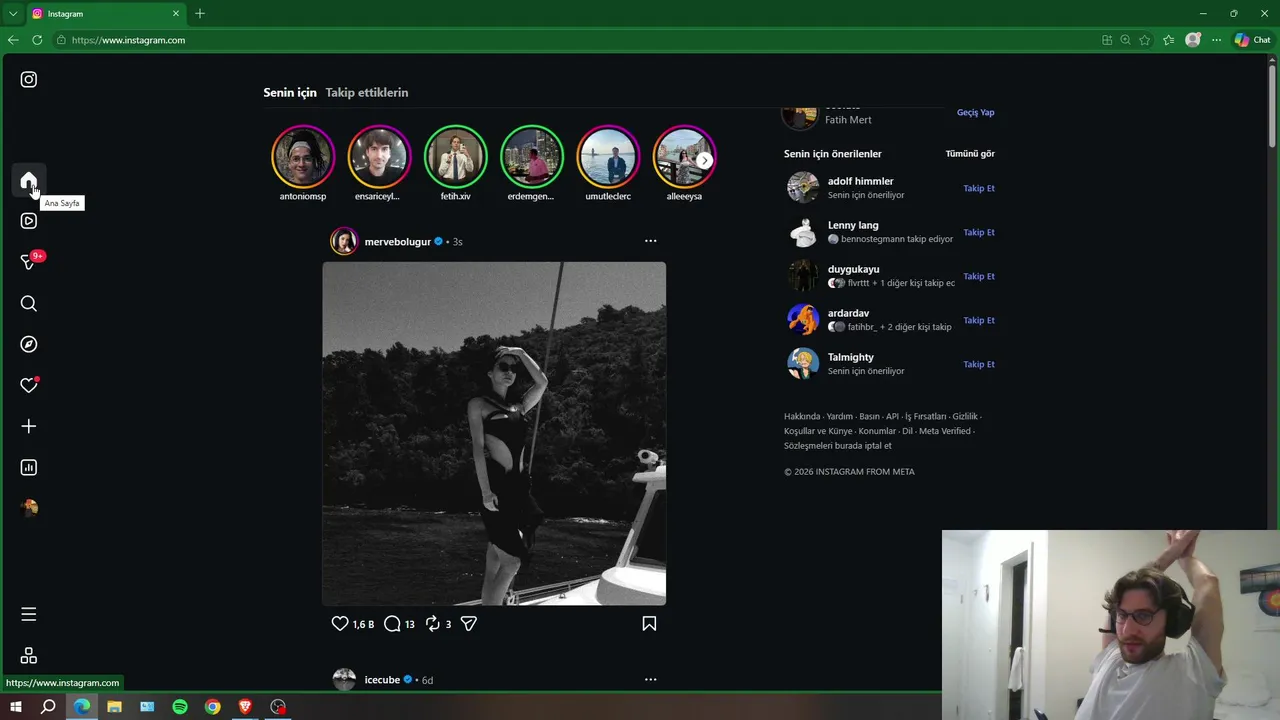
Task: Open Brave browser from taskbar
Action: [245, 707]
